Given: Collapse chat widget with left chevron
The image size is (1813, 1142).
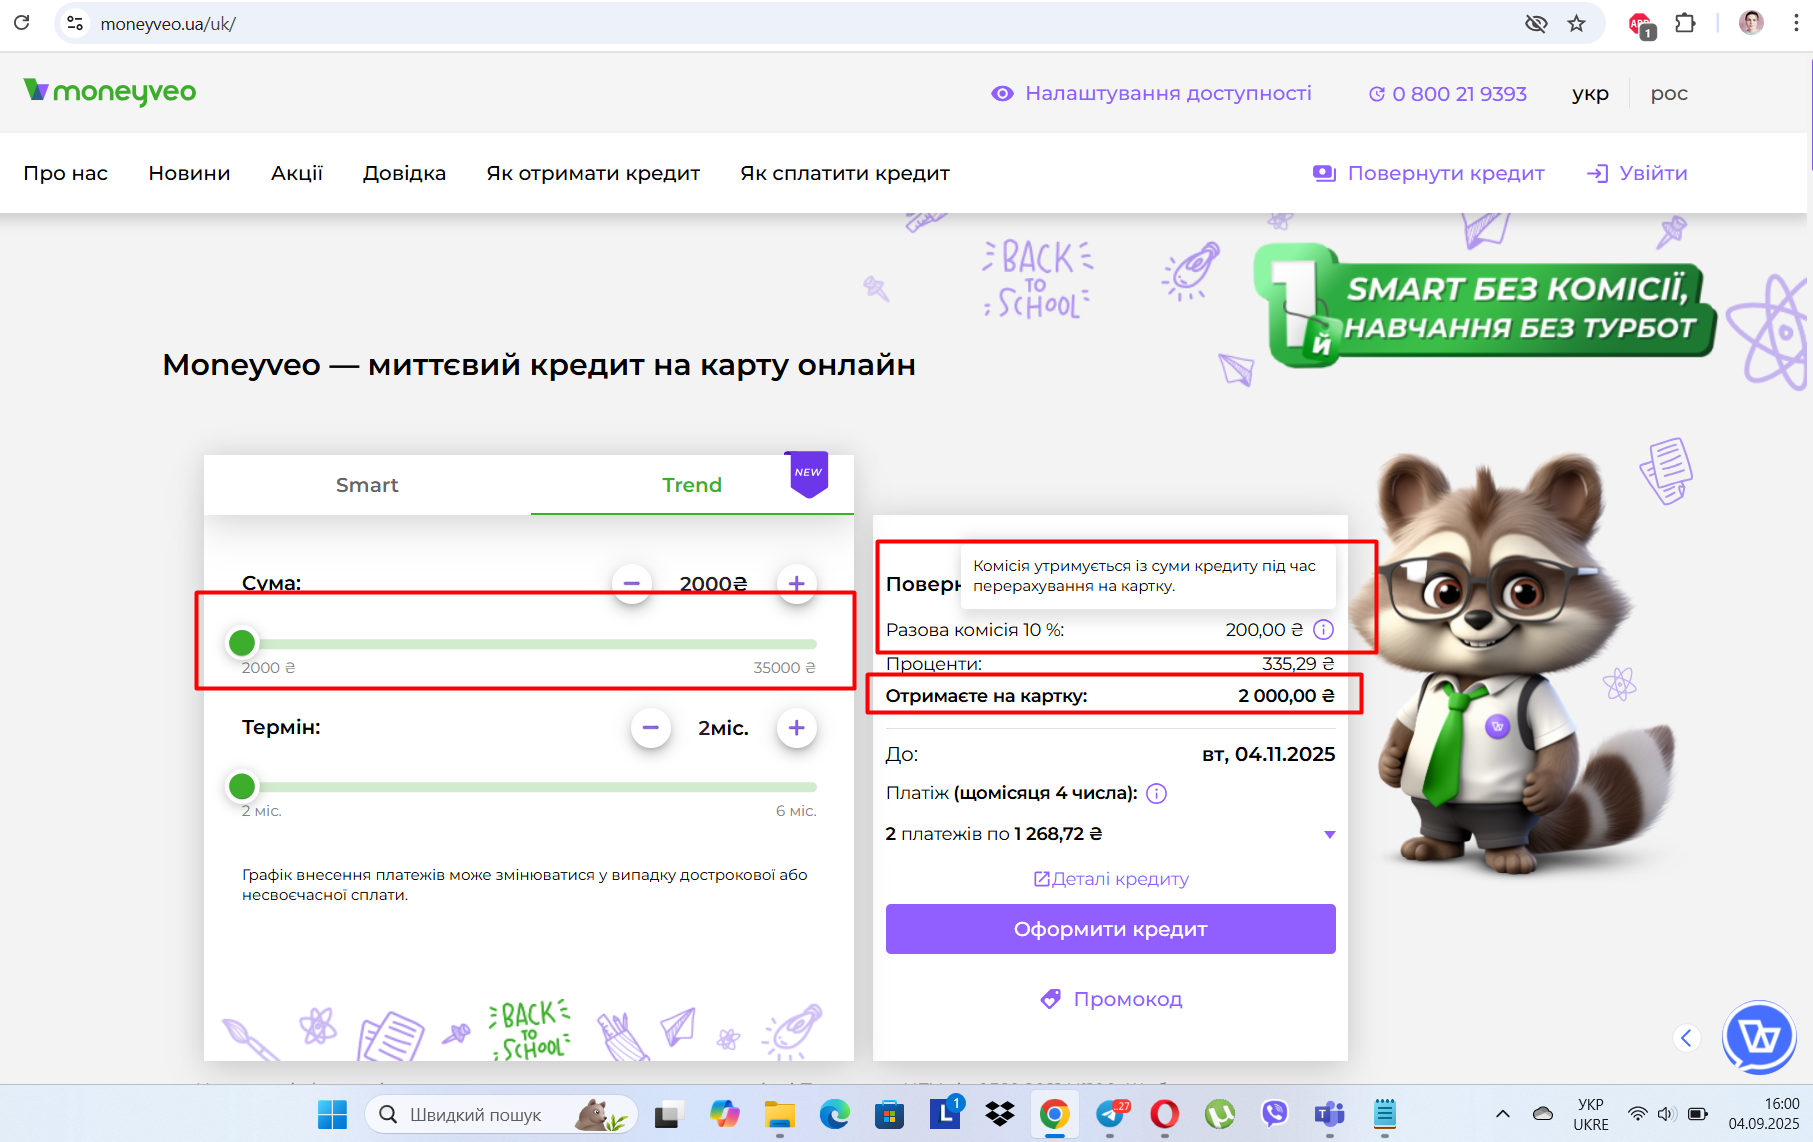Looking at the screenshot, I should click(1687, 1038).
